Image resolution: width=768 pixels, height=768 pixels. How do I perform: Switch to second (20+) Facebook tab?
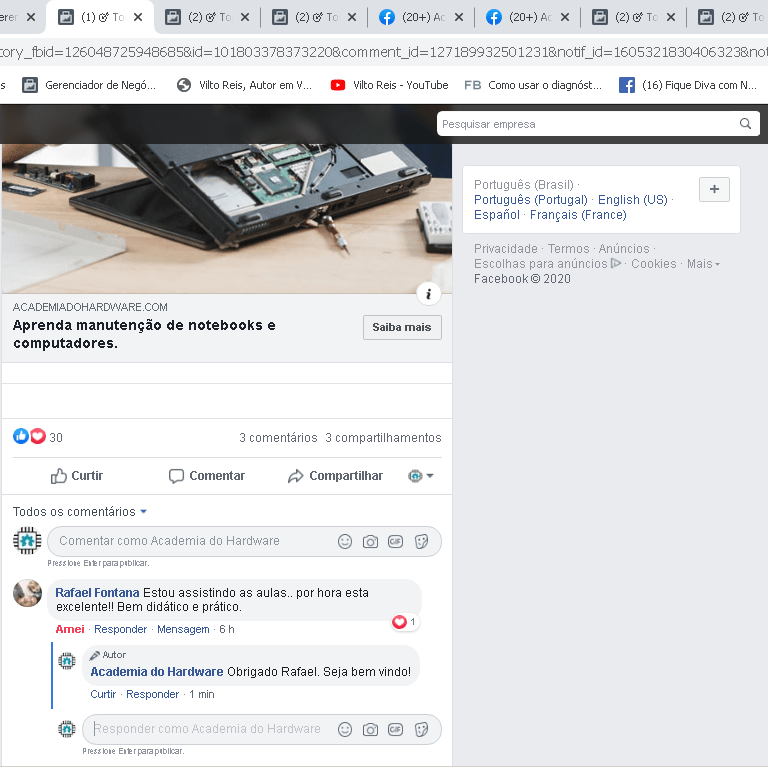click(528, 17)
